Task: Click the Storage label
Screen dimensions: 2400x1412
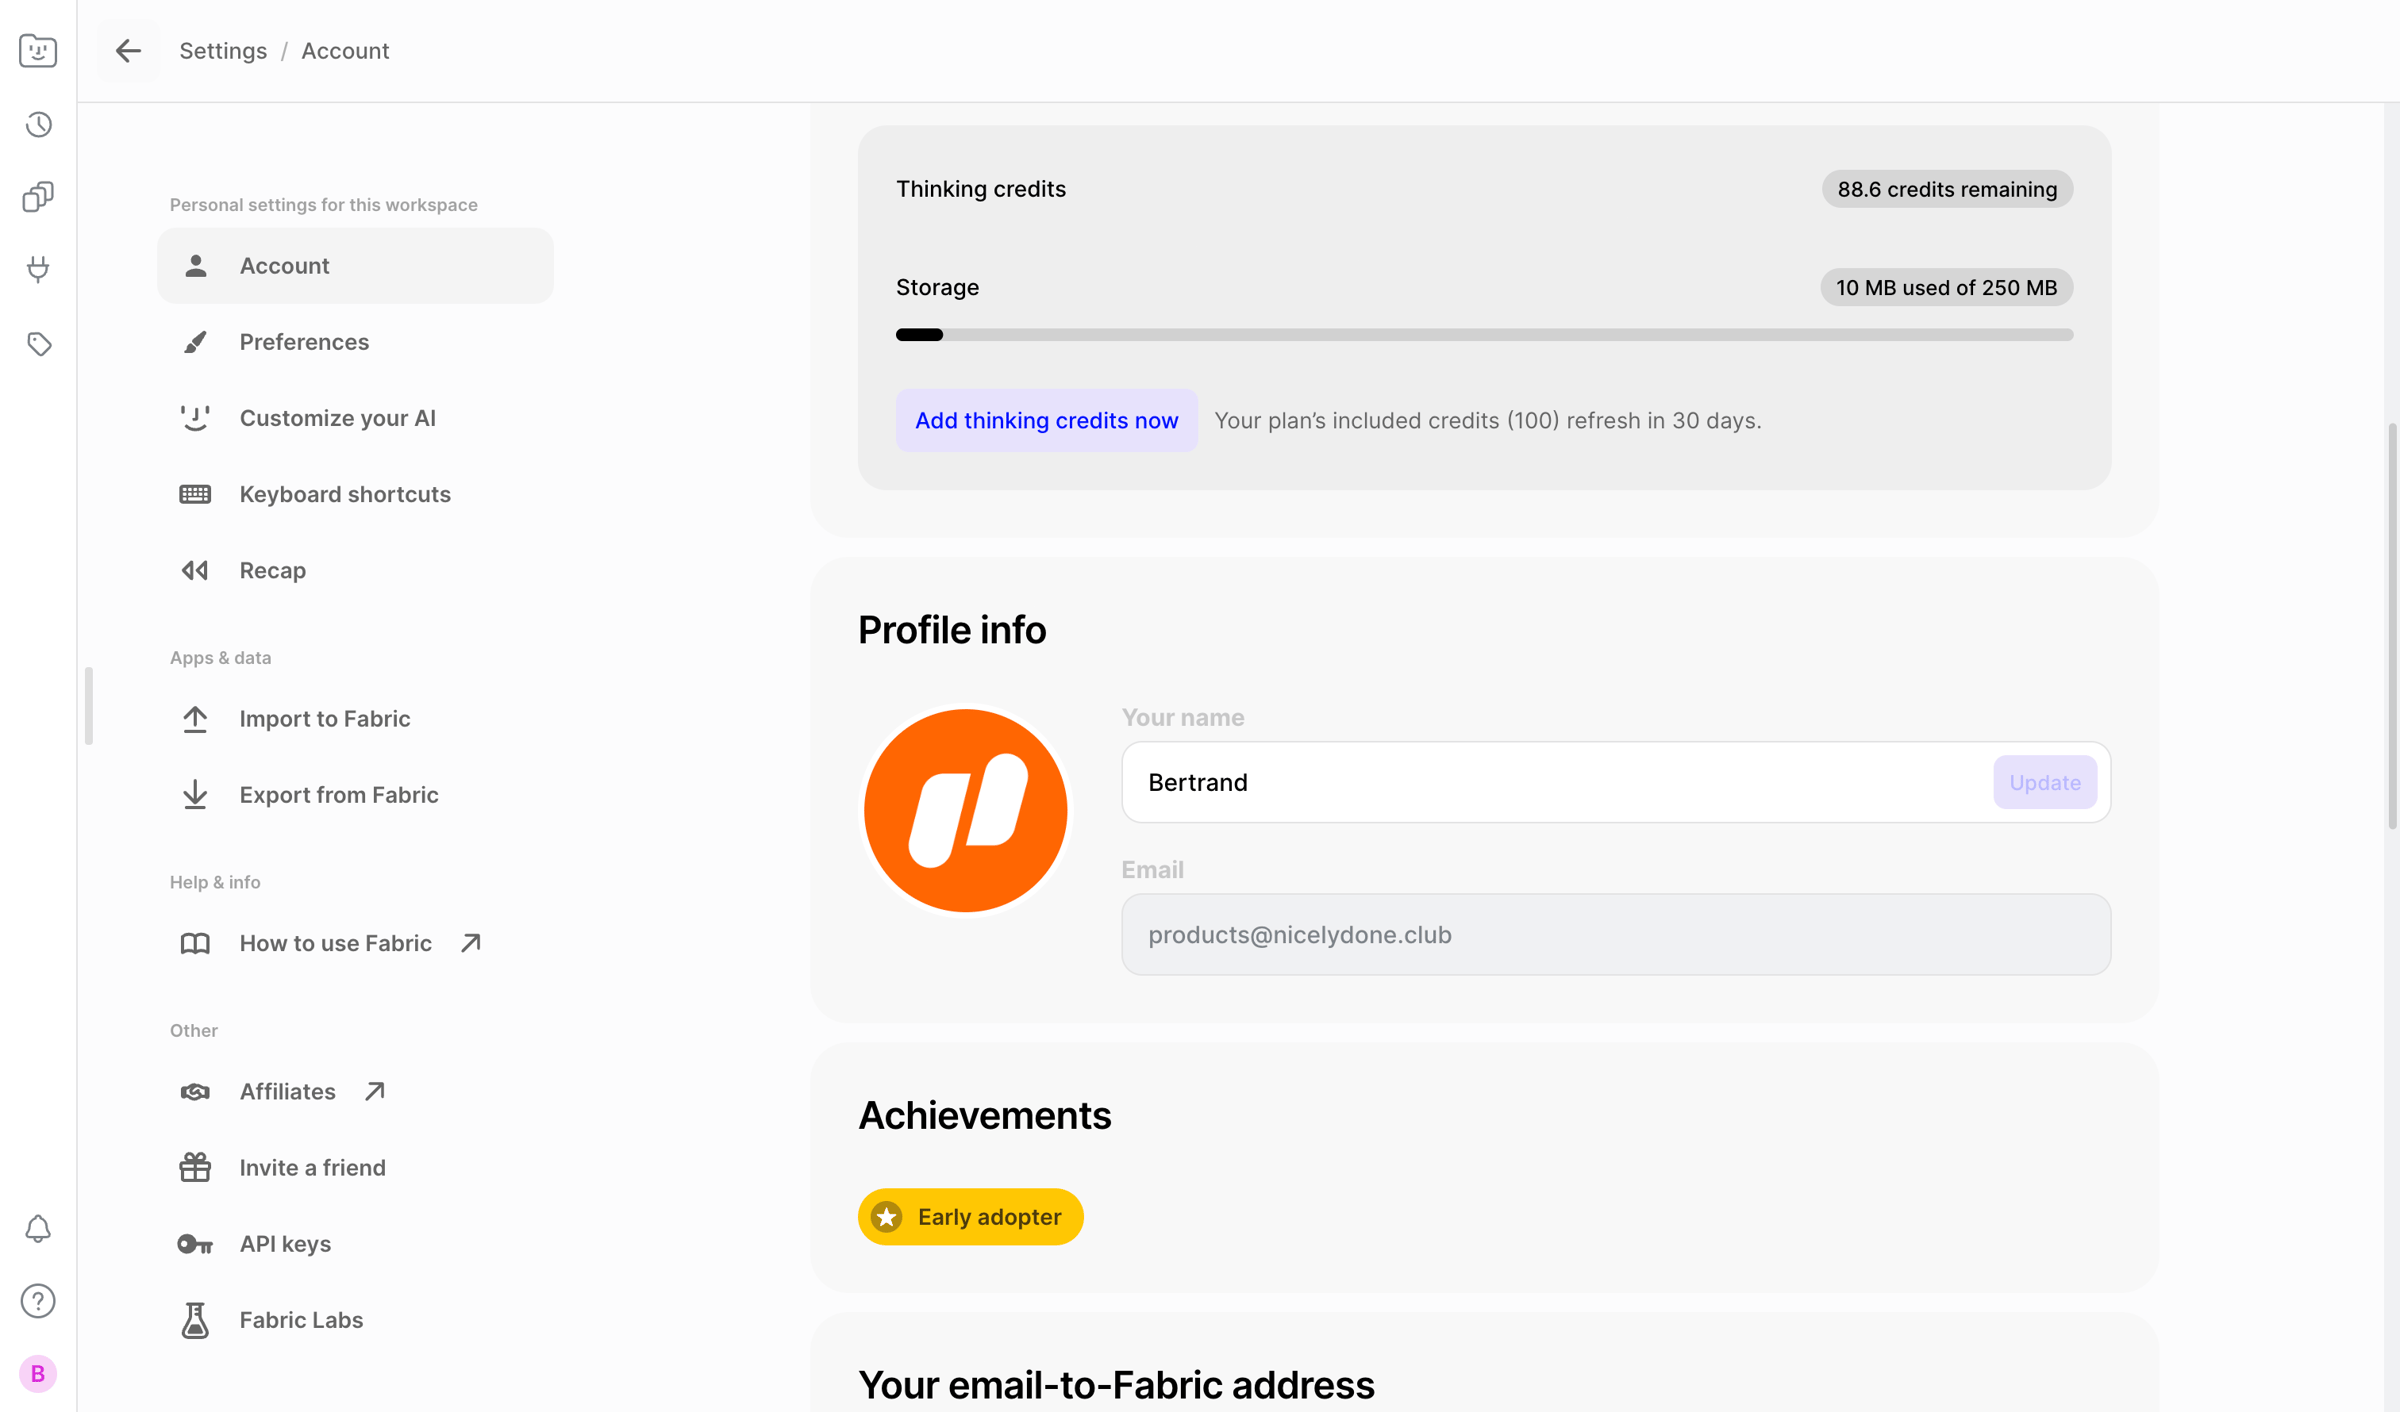Action: pyautogui.click(x=937, y=287)
